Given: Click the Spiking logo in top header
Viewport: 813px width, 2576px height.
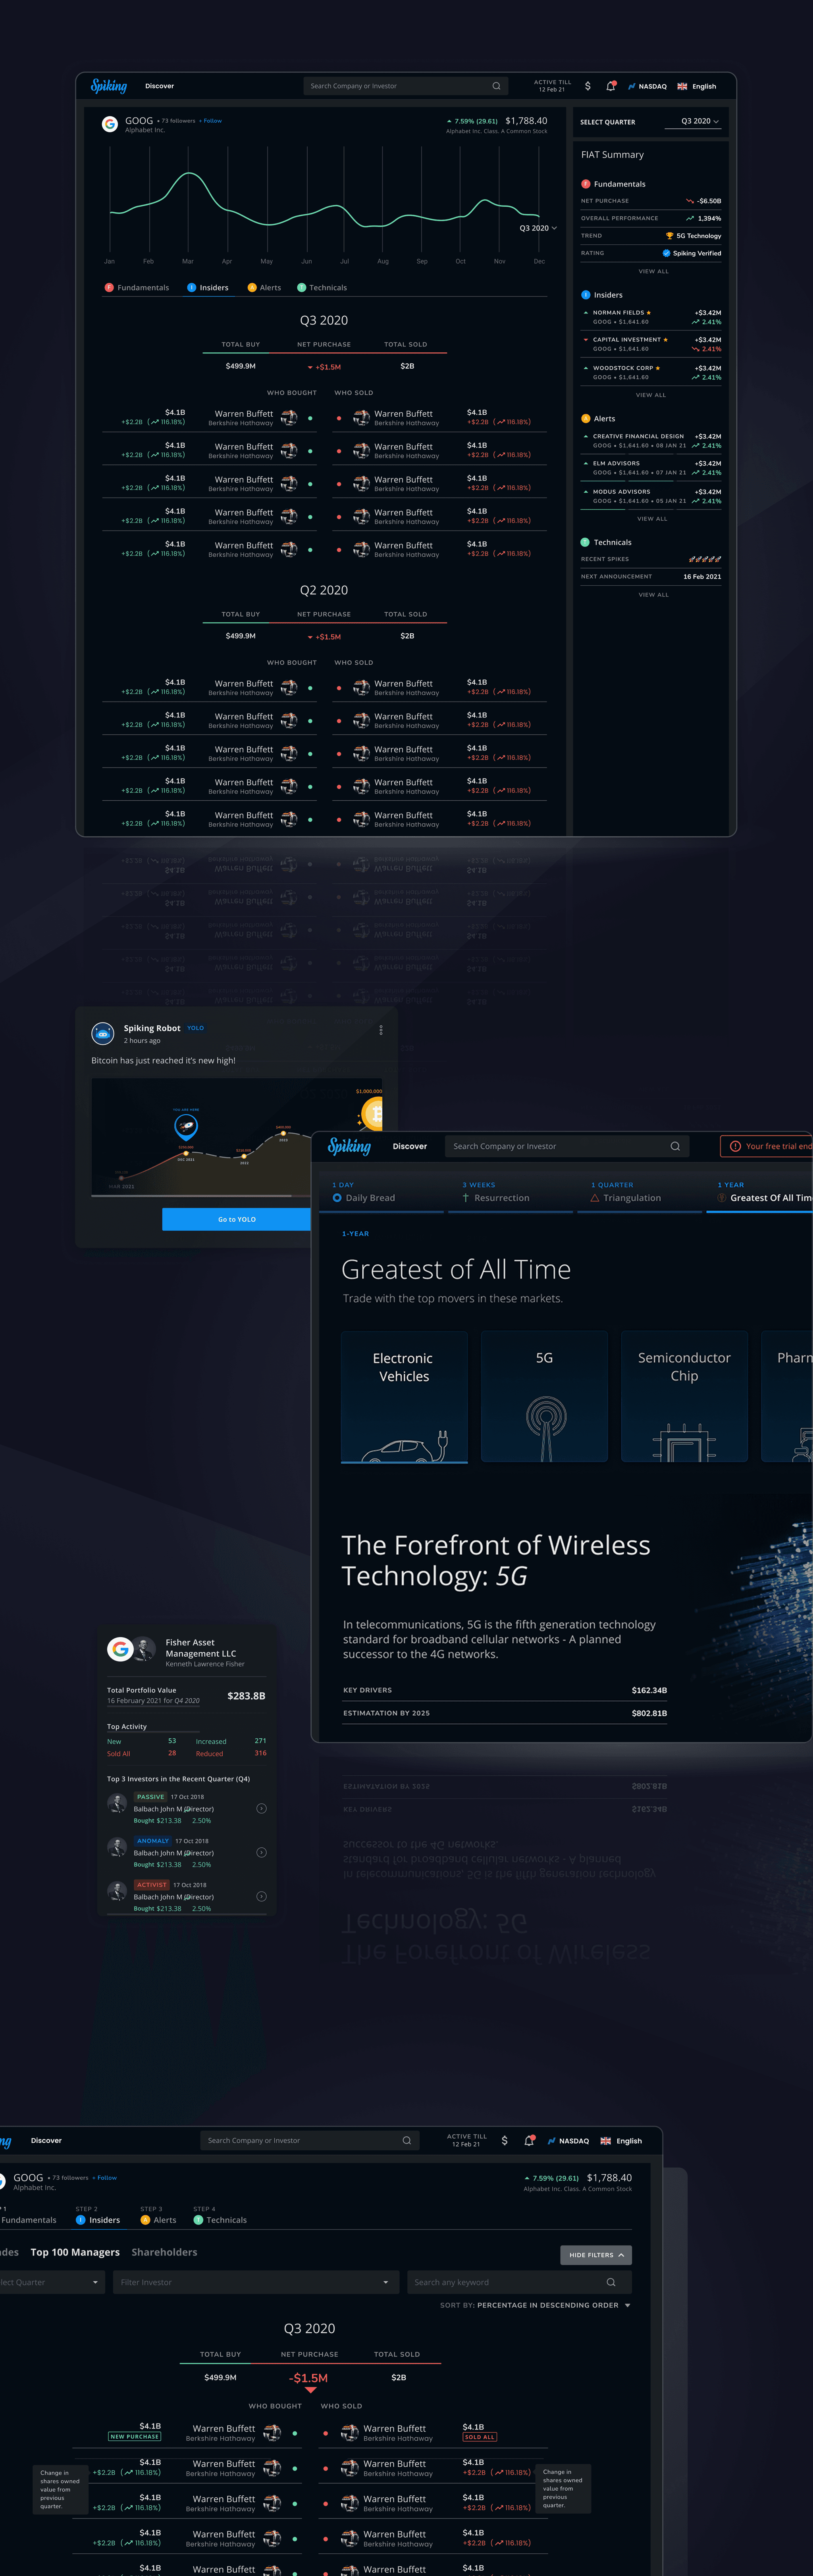Looking at the screenshot, I should 109,86.
